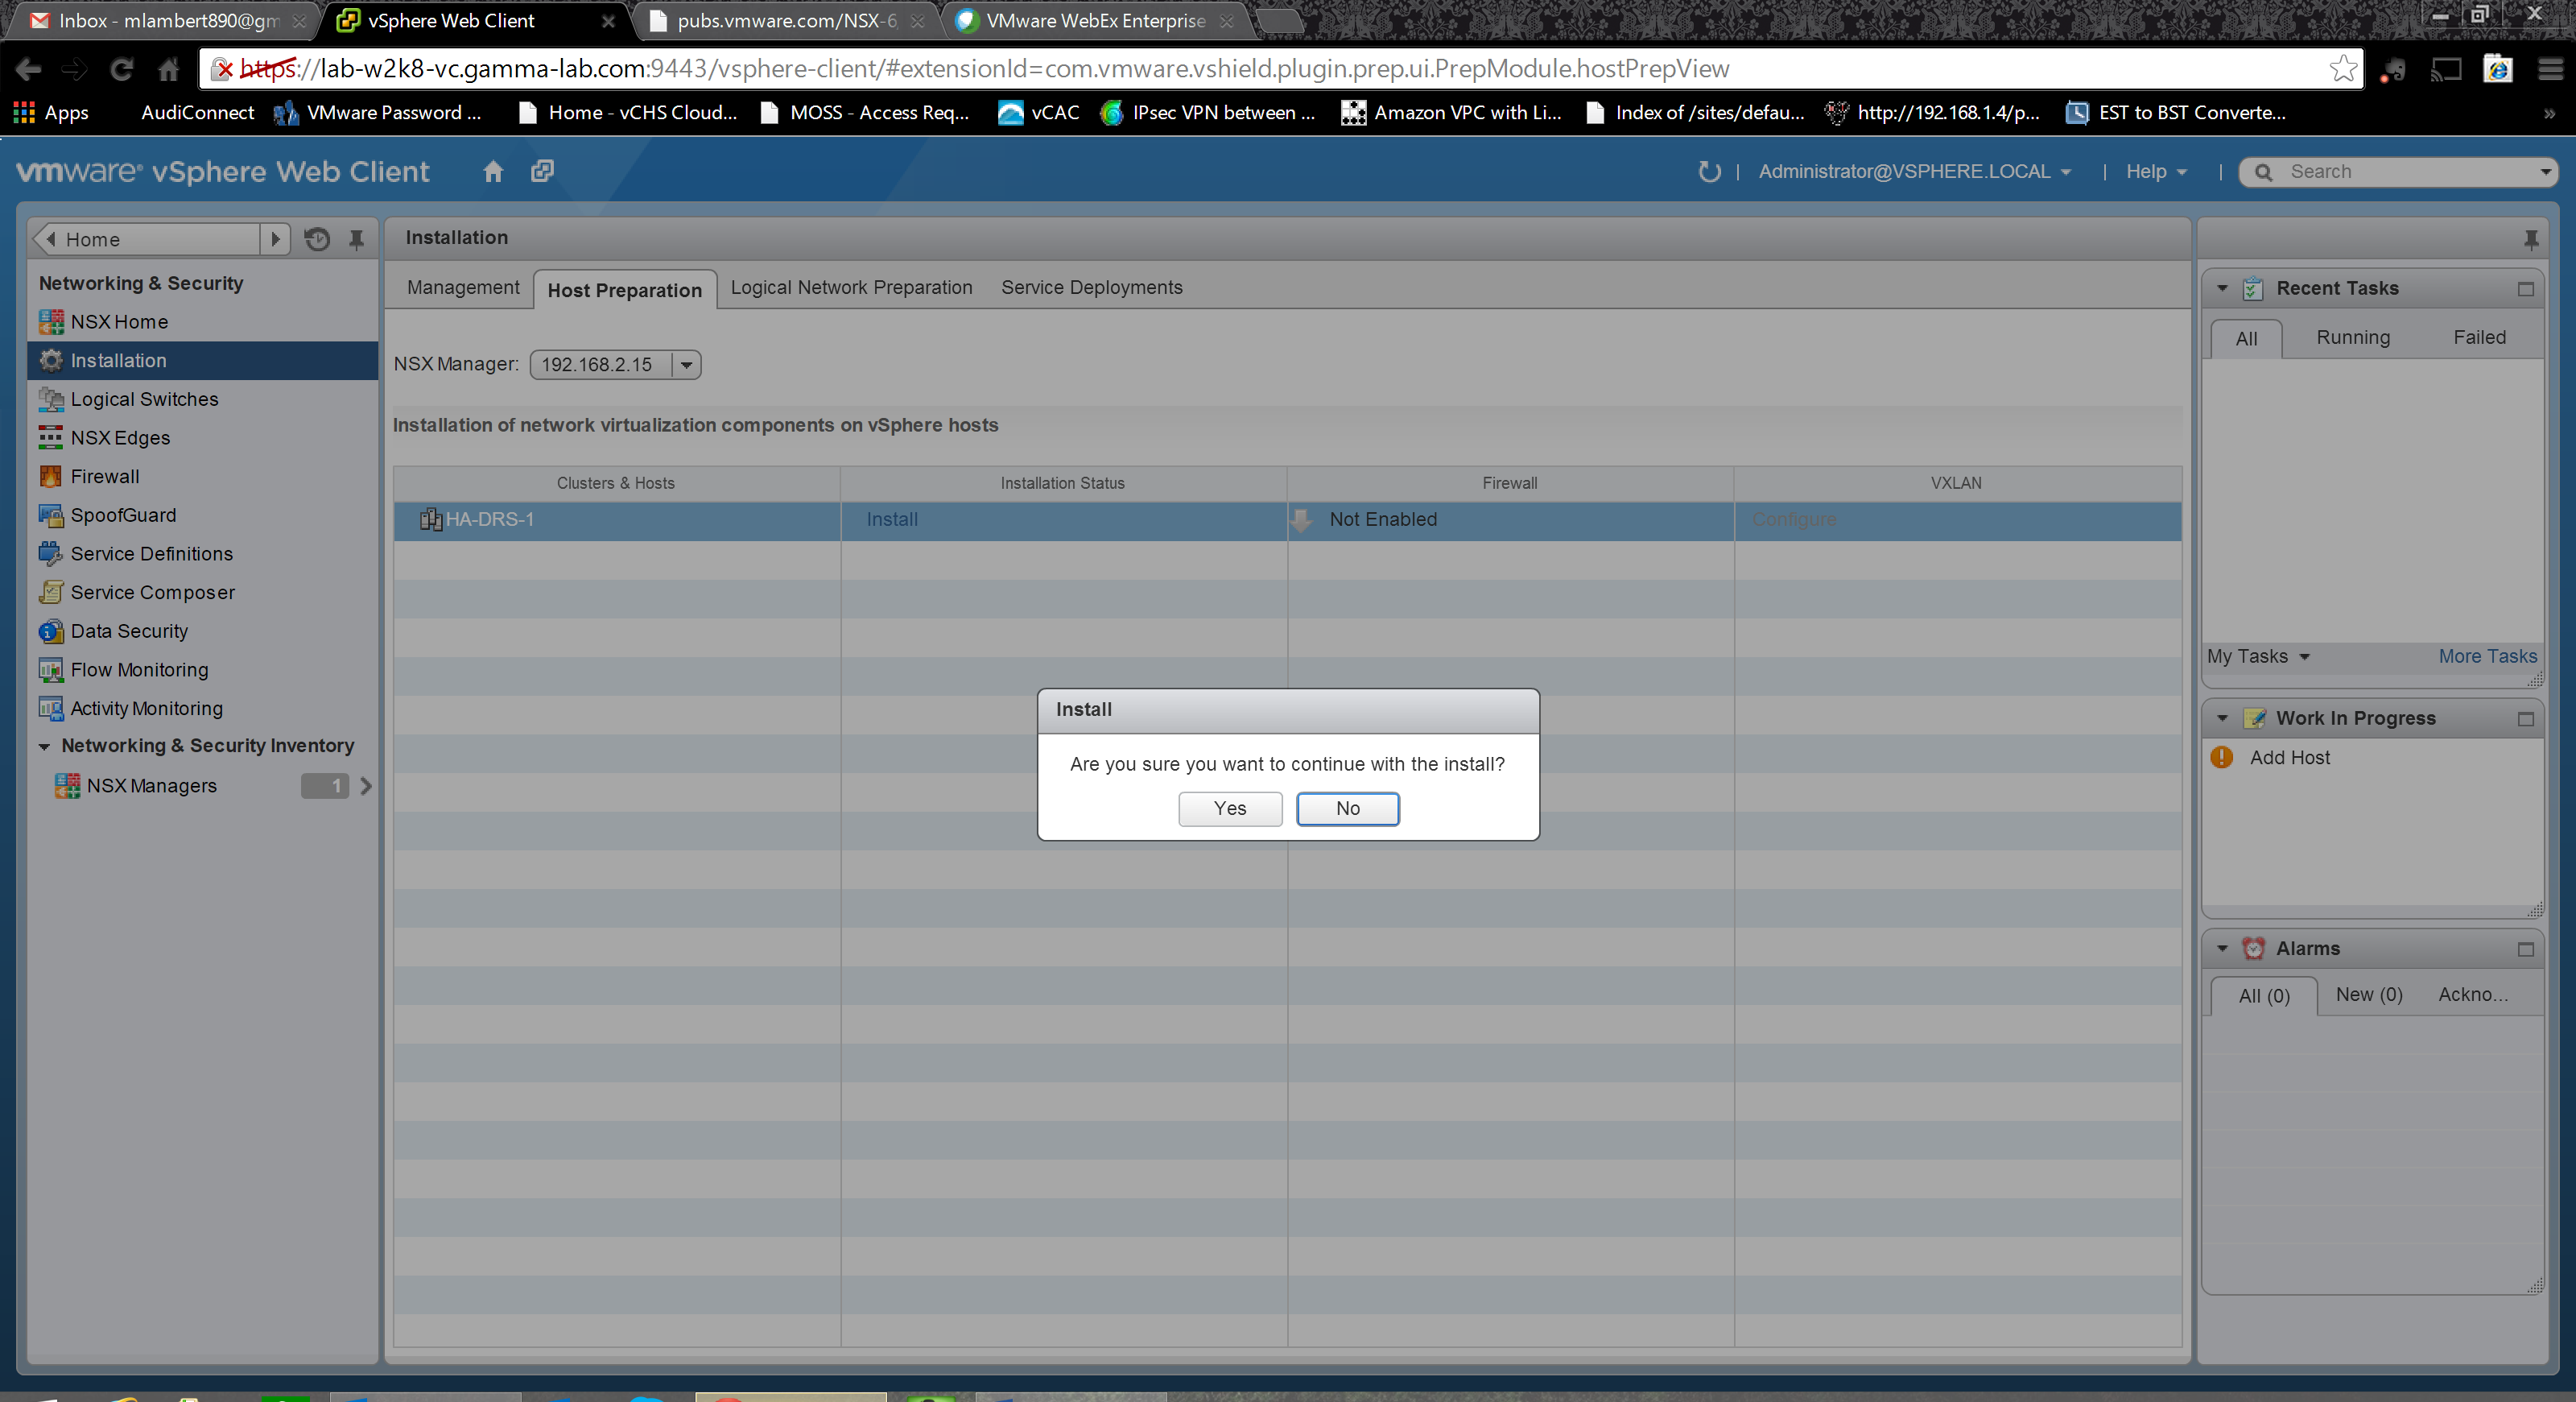Pin the navigator panel
Viewport: 2576px width, 1402px height.
tap(356, 239)
